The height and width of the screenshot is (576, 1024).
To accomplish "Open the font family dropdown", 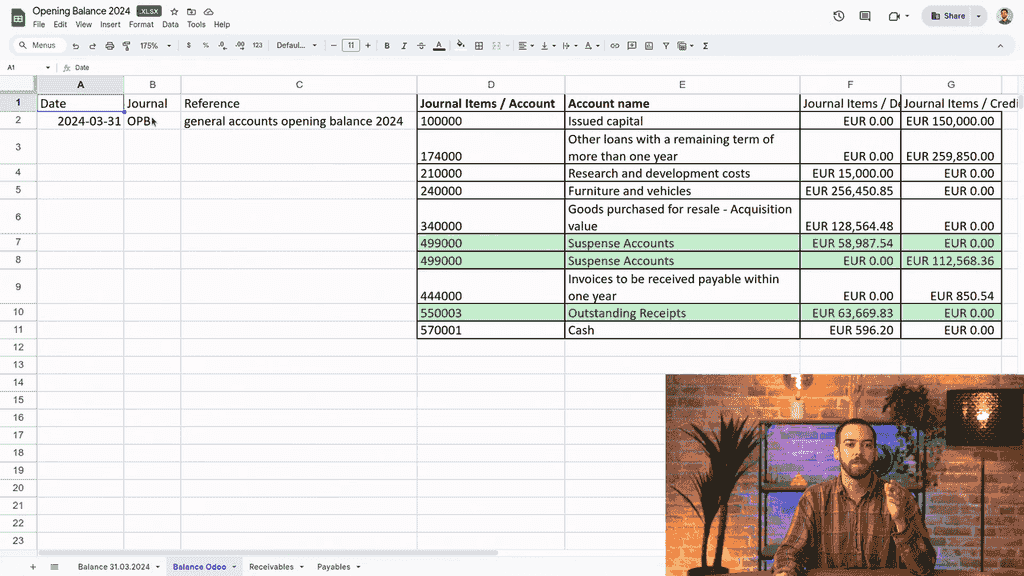I will click(296, 46).
